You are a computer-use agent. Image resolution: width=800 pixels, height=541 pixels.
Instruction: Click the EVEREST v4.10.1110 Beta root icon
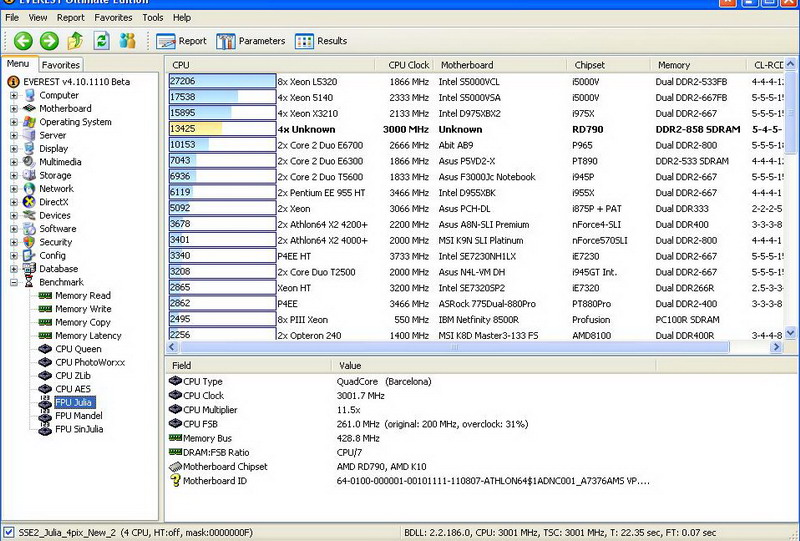(x=14, y=82)
